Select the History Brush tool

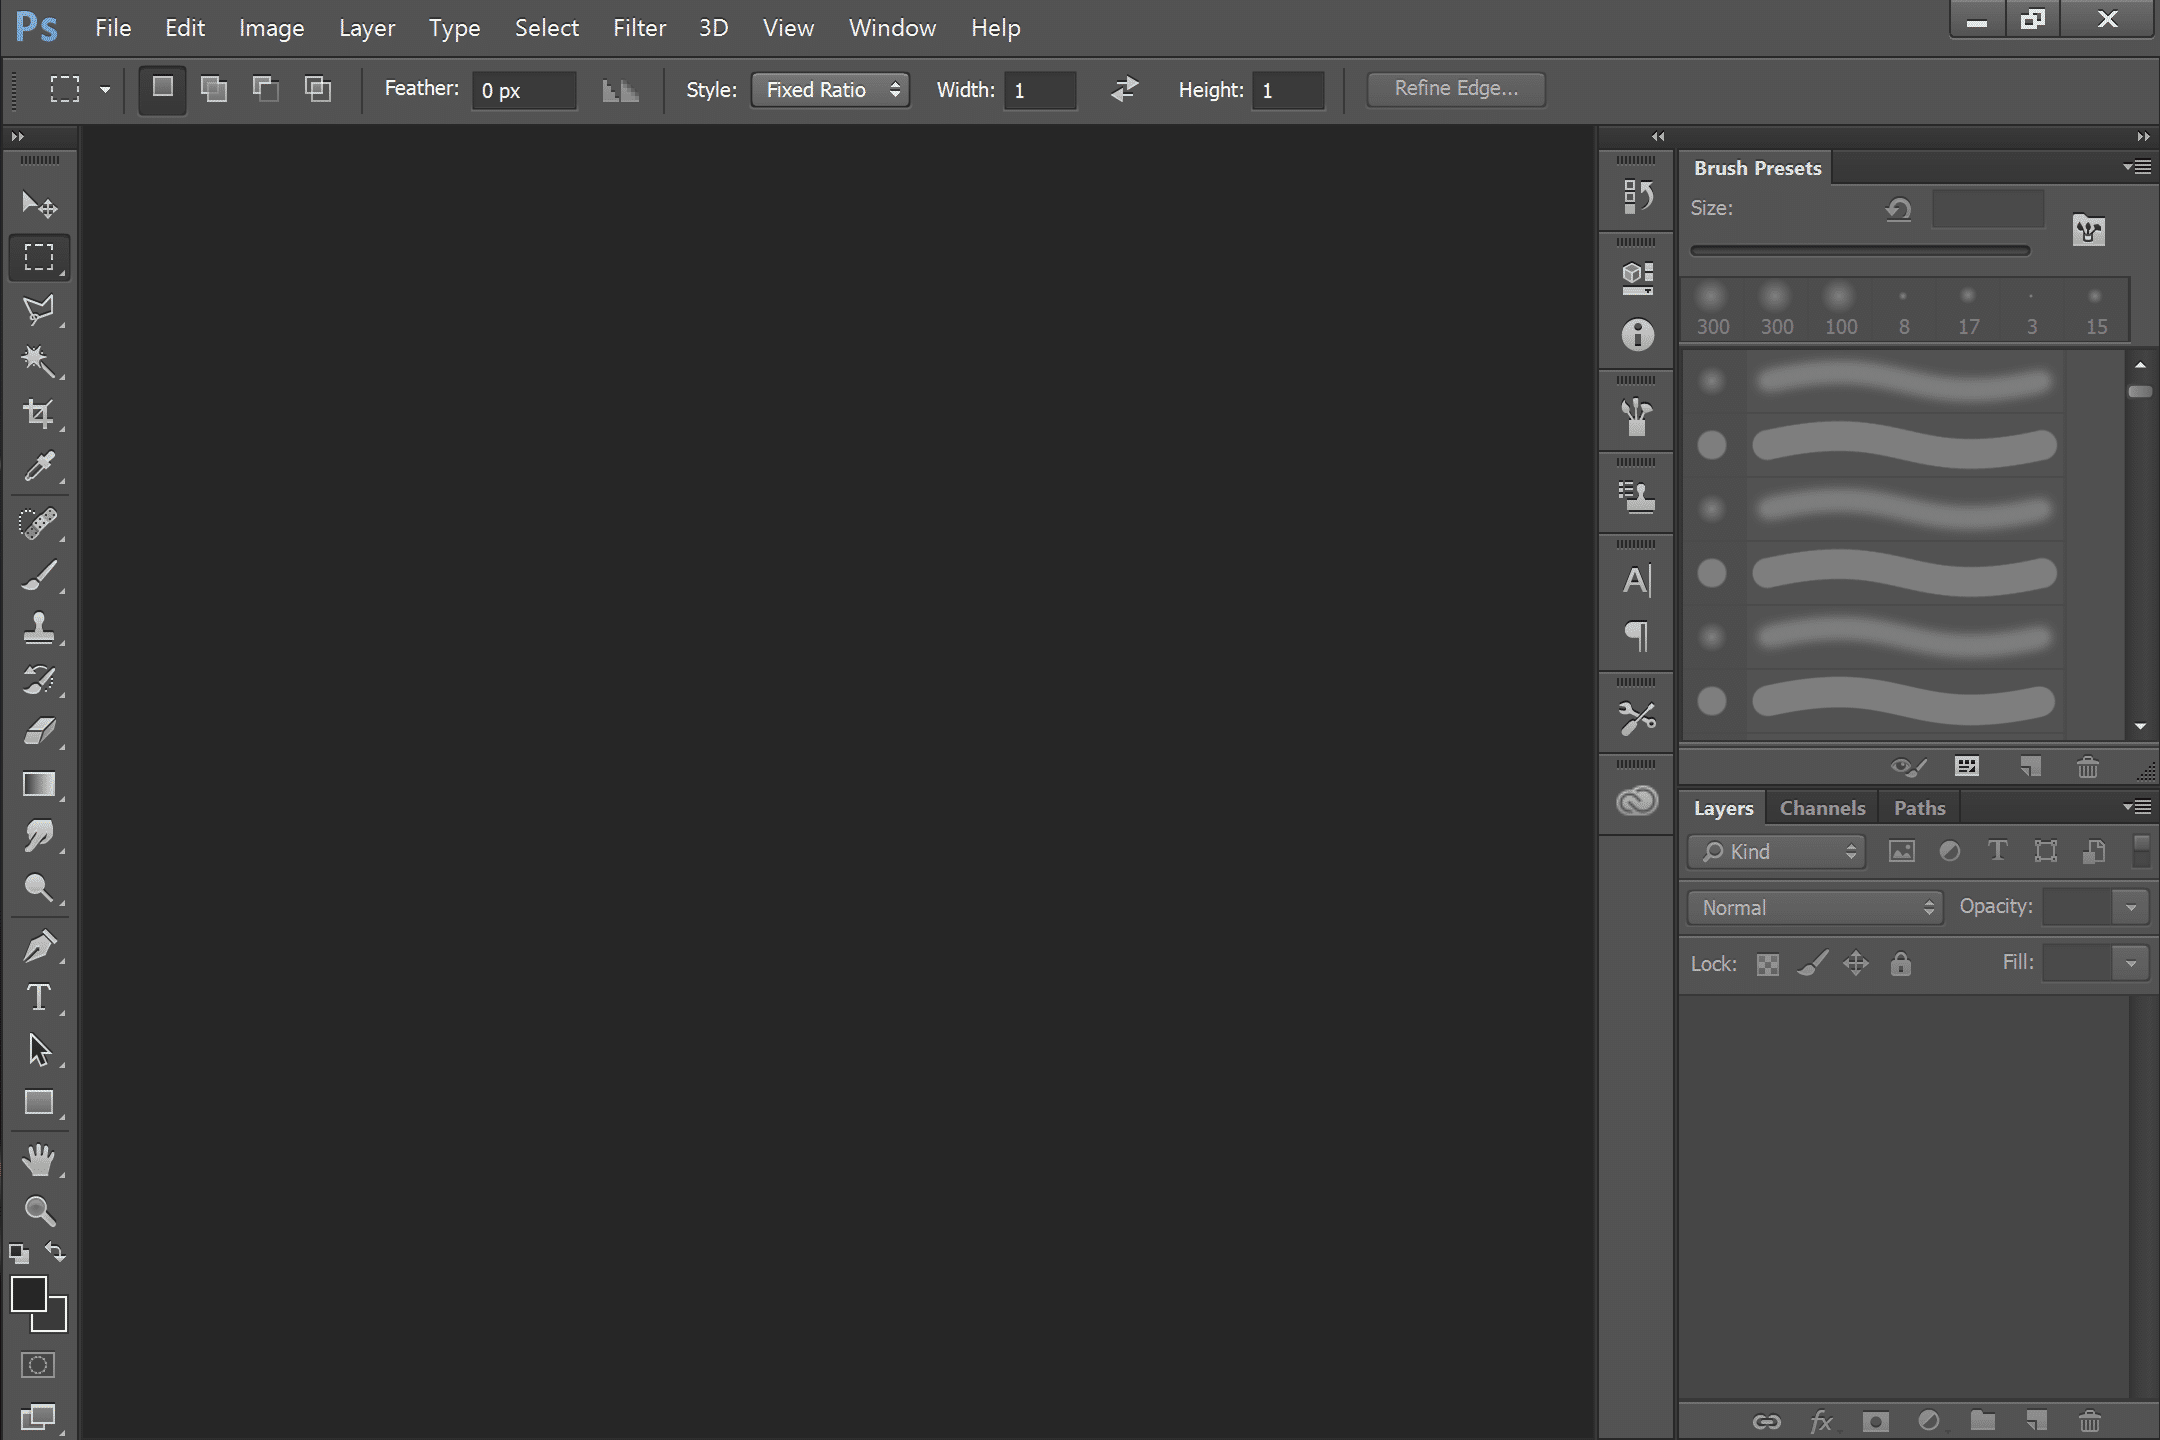[39, 679]
